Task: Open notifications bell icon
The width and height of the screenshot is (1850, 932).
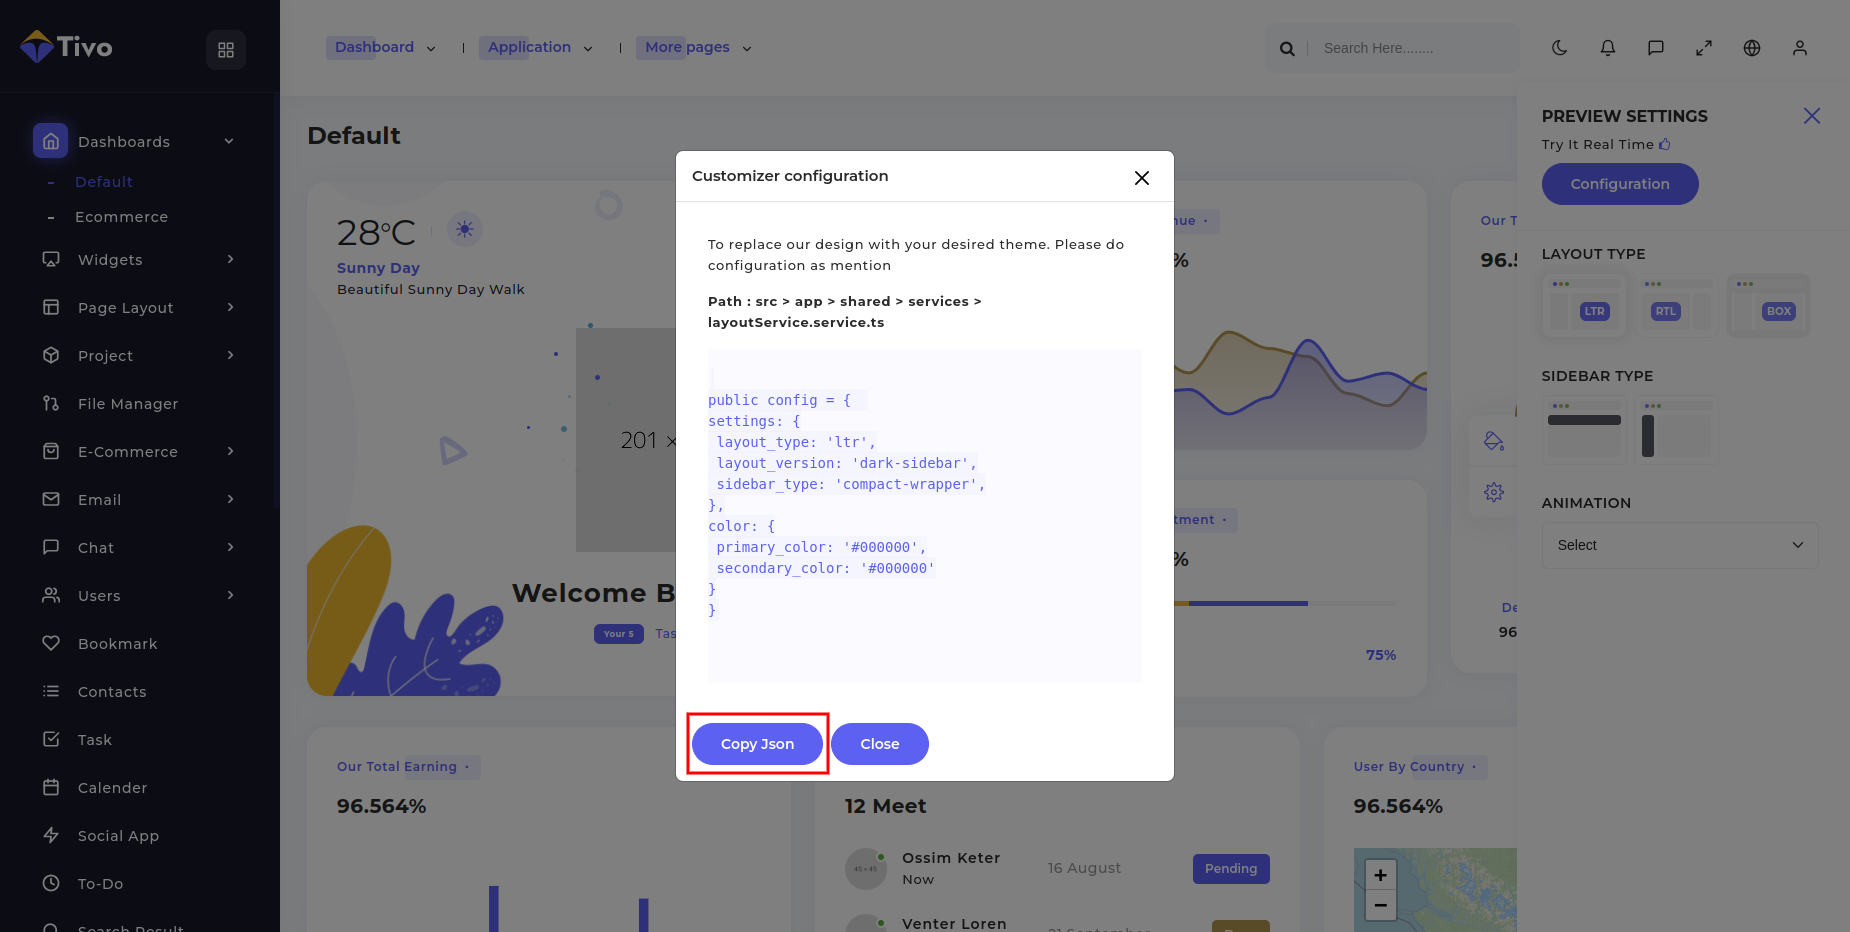Action: click(x=1607, y=48)
